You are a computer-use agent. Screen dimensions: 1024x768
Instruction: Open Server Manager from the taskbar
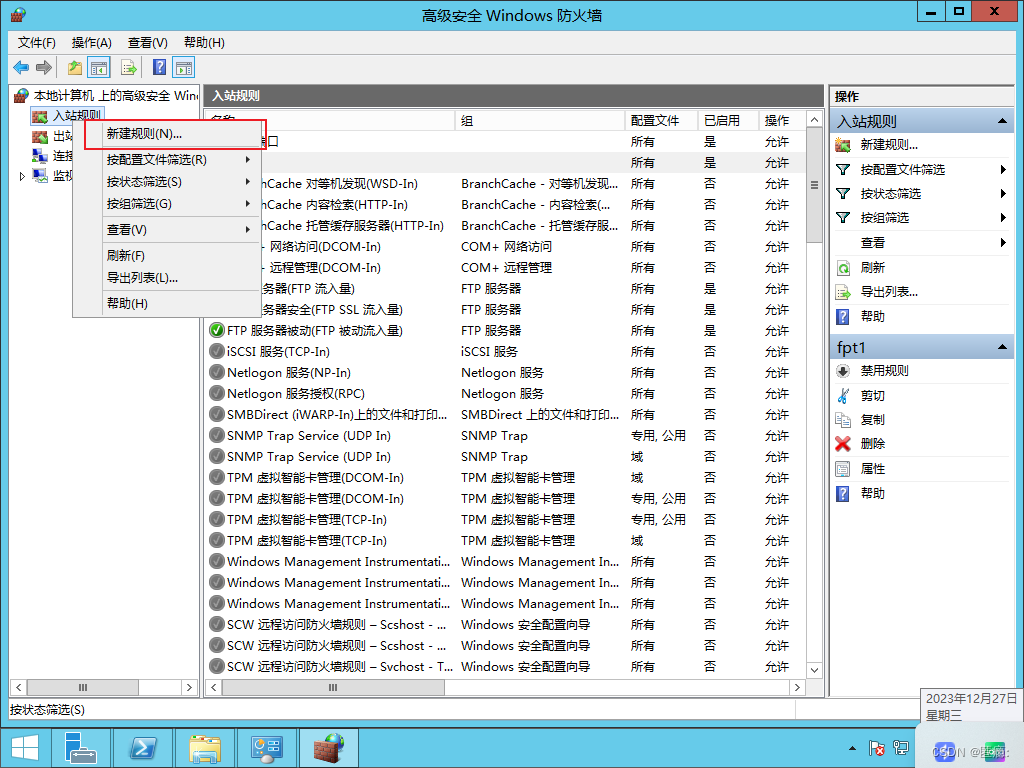coord(81,748)
